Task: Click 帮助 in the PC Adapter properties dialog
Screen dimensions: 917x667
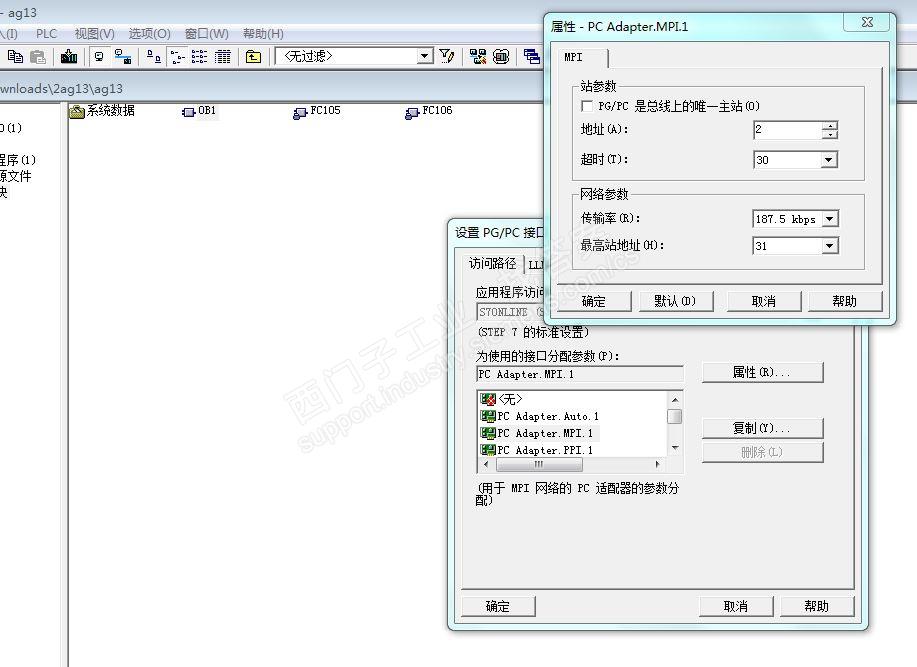Action: pyautogui.click(x=844, y=302)
